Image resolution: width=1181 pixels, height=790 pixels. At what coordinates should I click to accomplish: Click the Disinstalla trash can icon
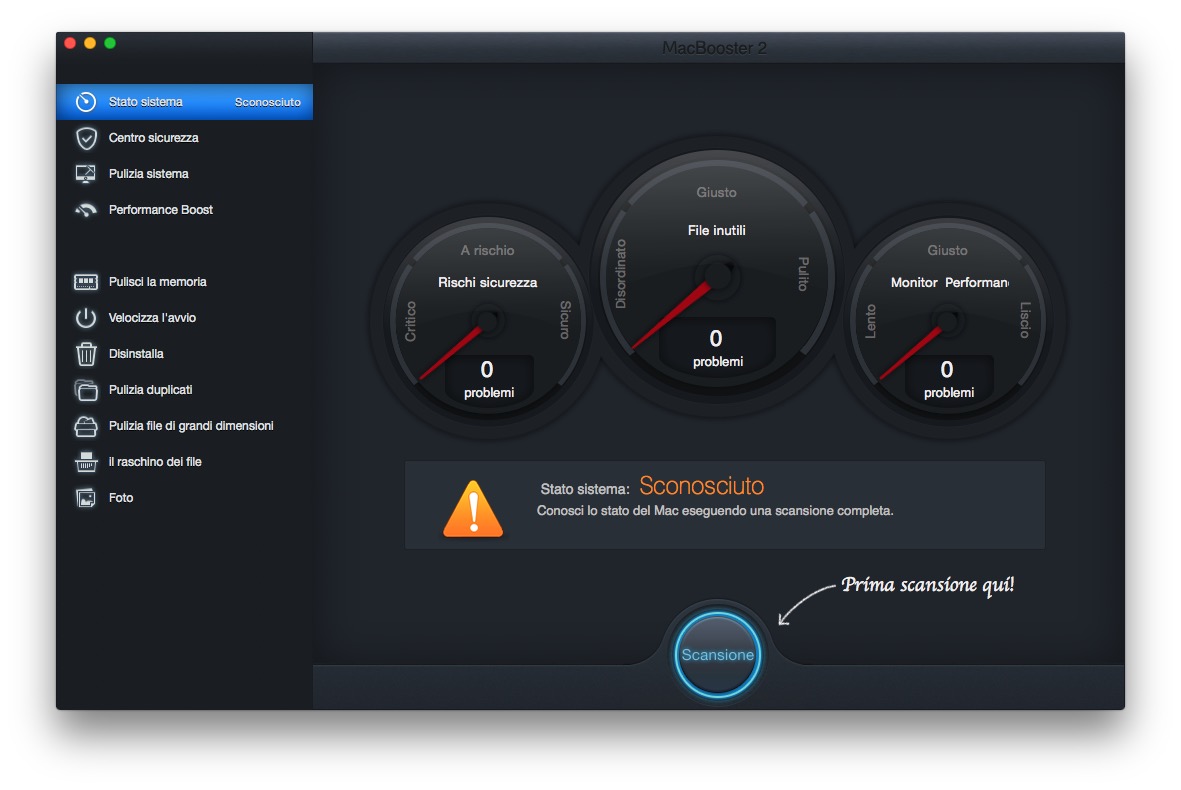tap(86, 353)
